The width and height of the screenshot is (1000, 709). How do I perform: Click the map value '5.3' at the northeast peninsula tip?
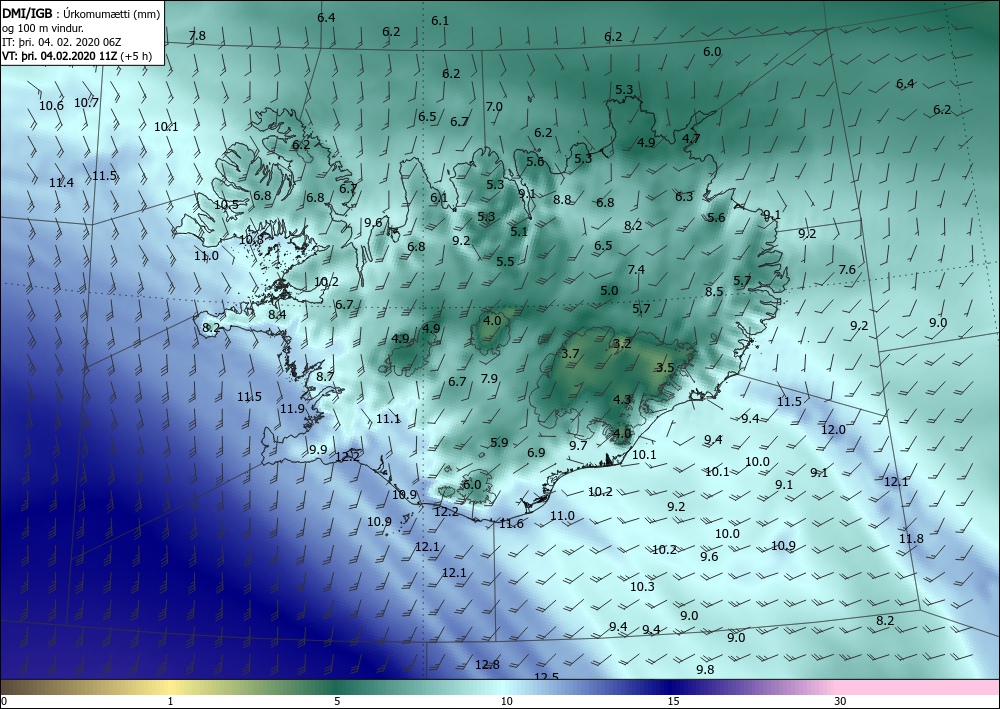624,90
